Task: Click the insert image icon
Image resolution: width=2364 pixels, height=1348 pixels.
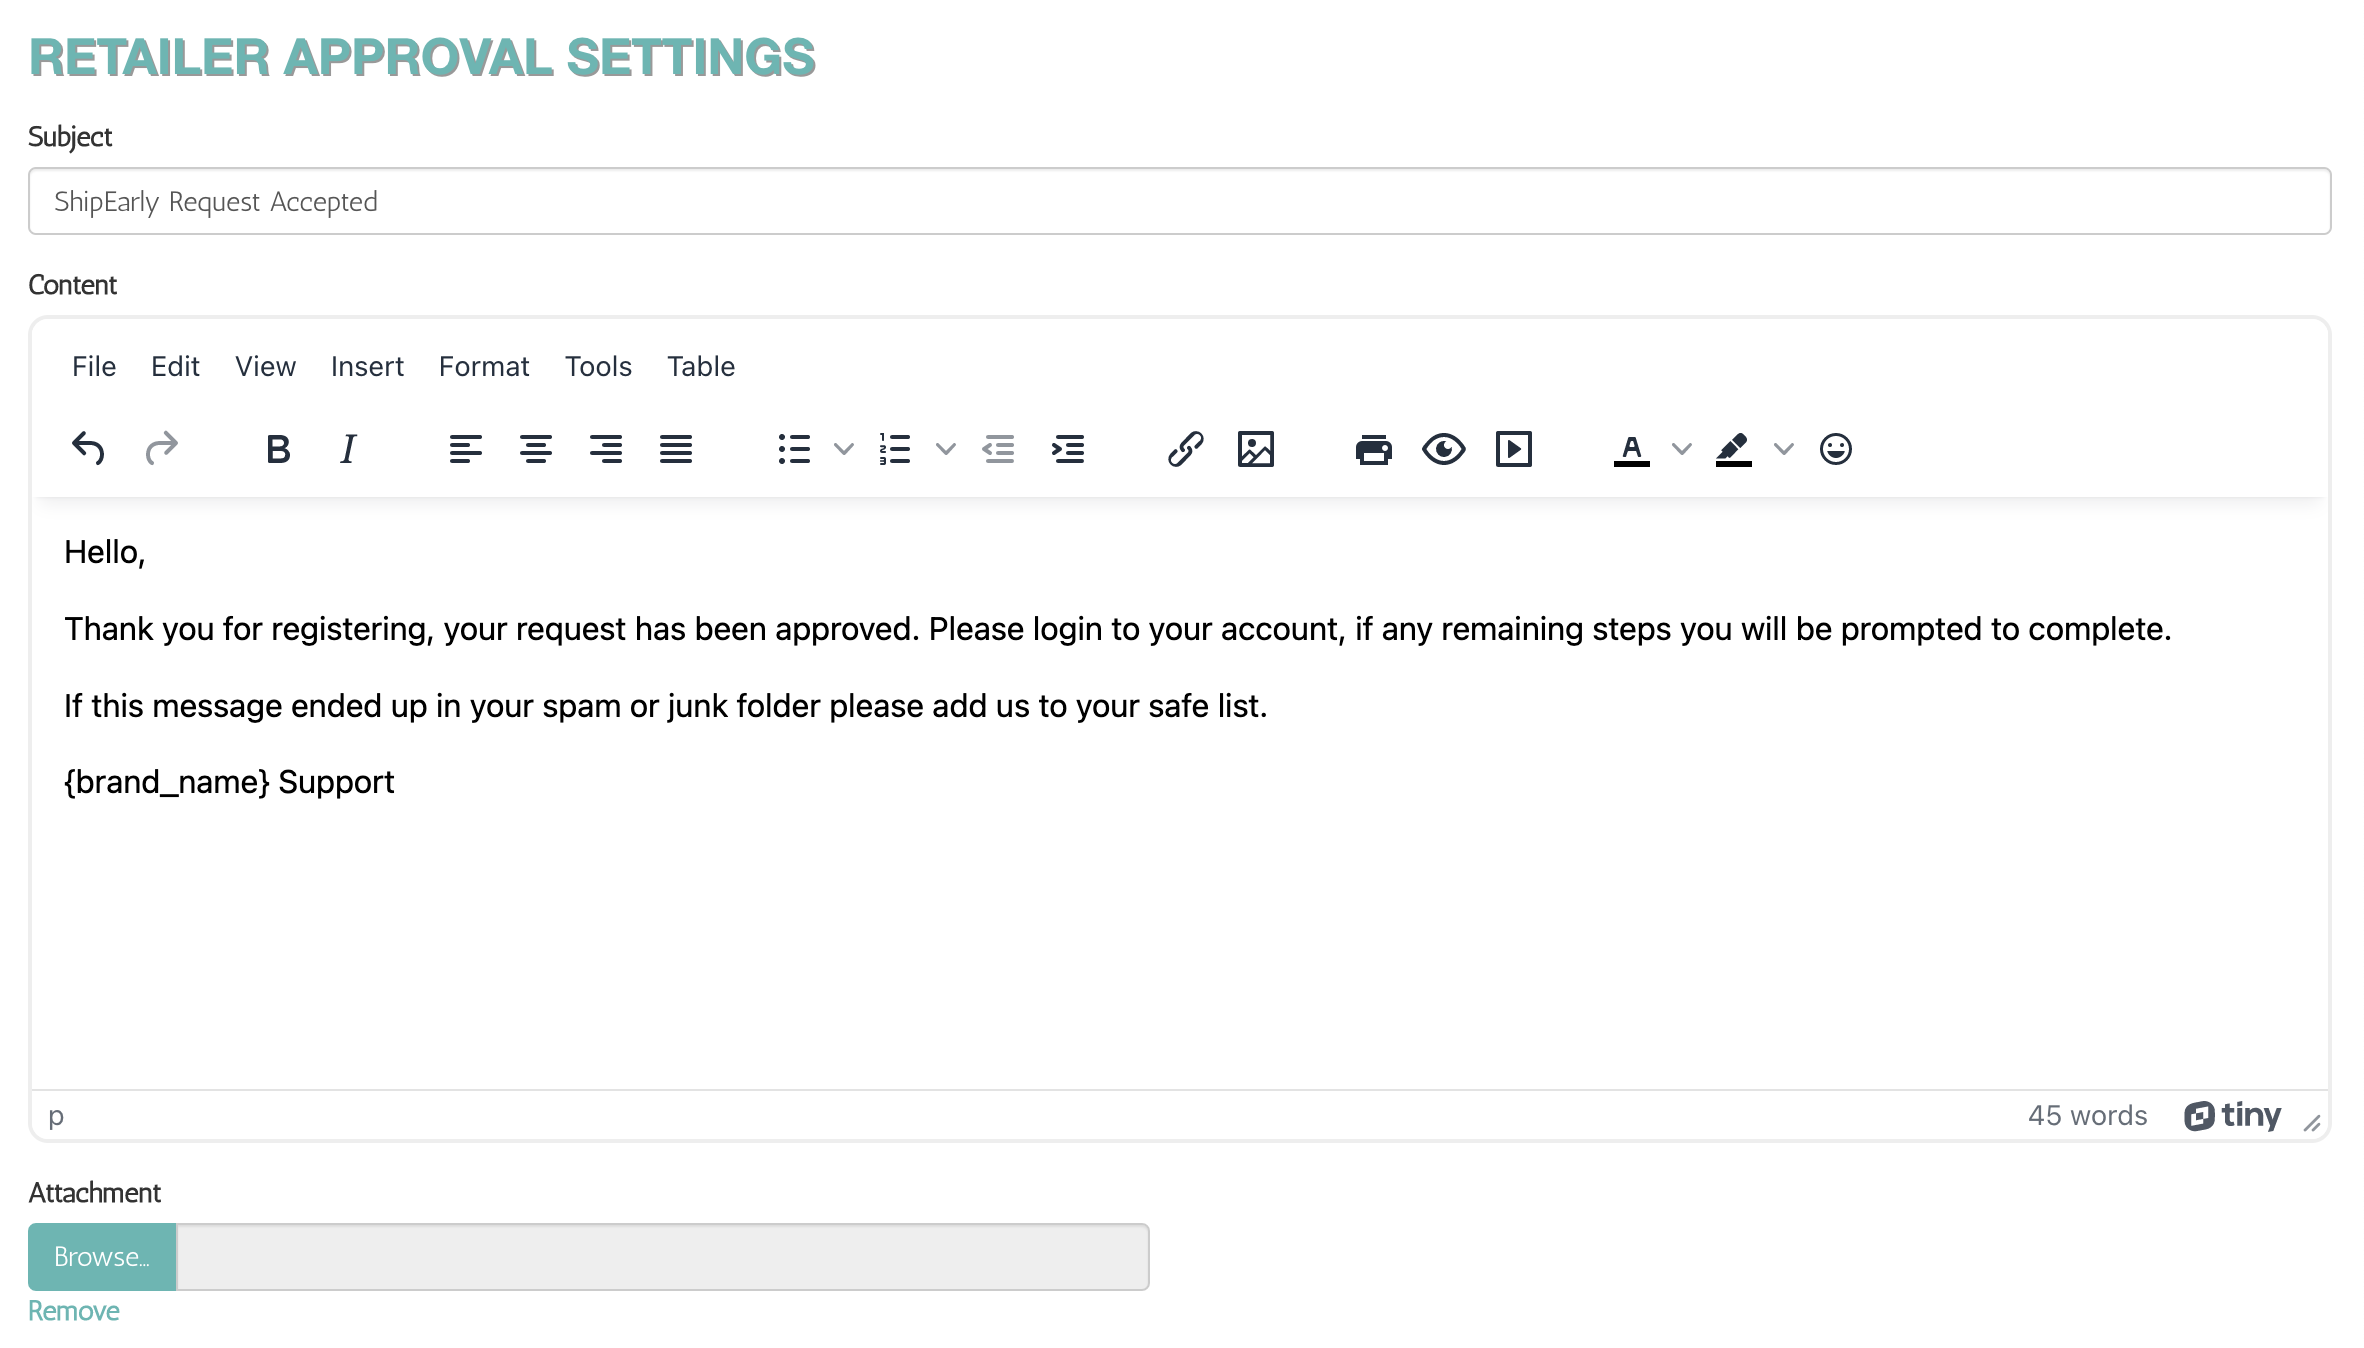Action: pos(1255,447)
